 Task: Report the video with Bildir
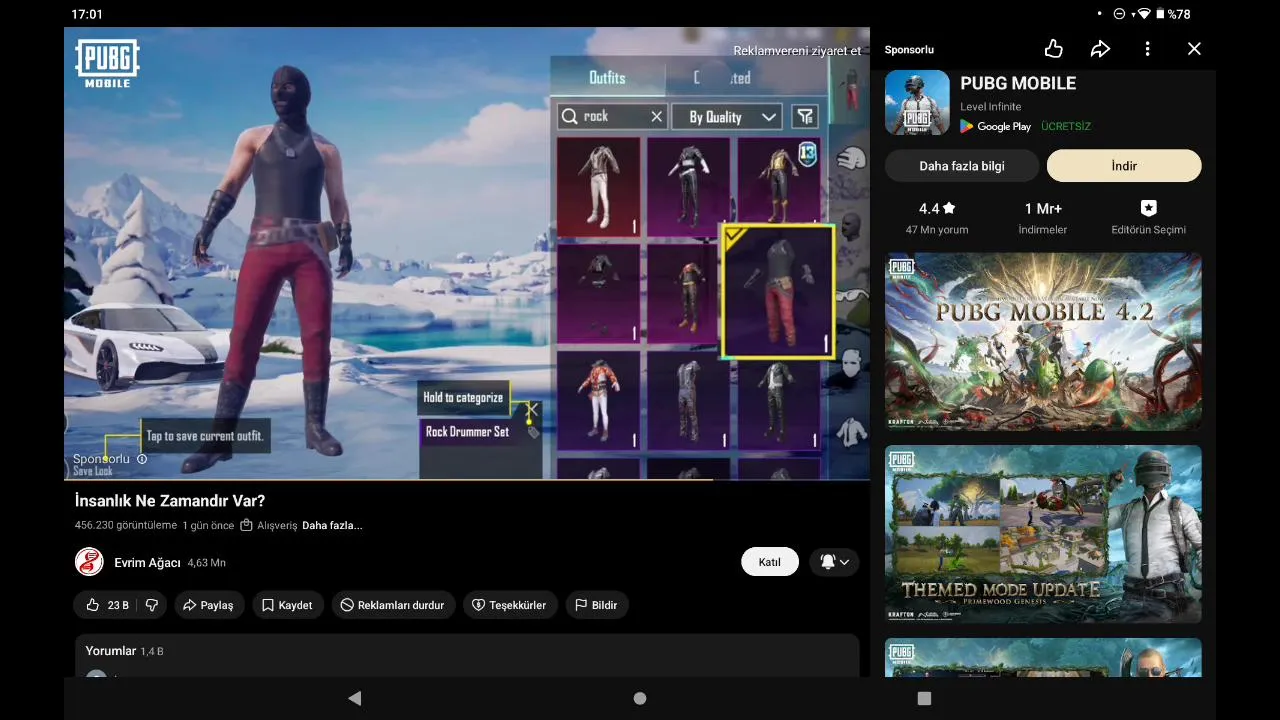597,605
